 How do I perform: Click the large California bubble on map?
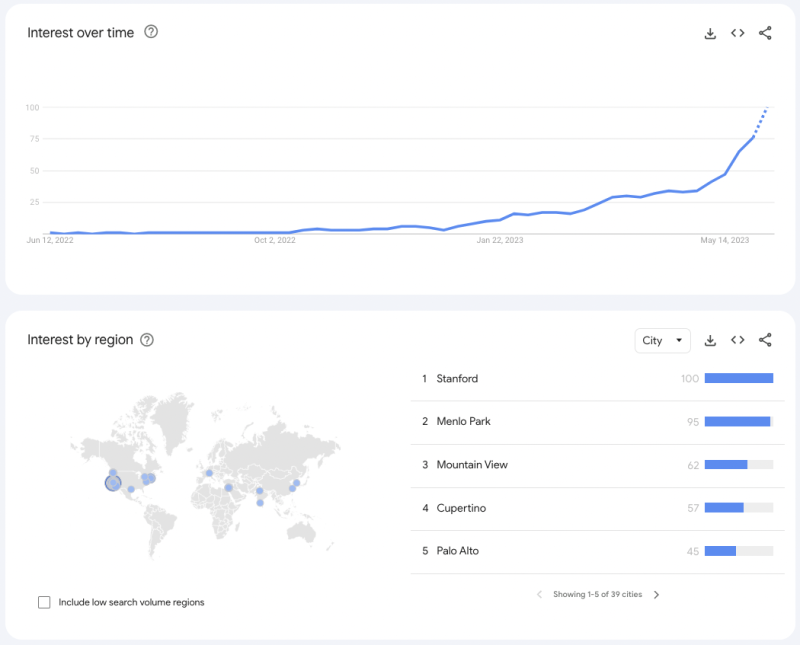113,483
